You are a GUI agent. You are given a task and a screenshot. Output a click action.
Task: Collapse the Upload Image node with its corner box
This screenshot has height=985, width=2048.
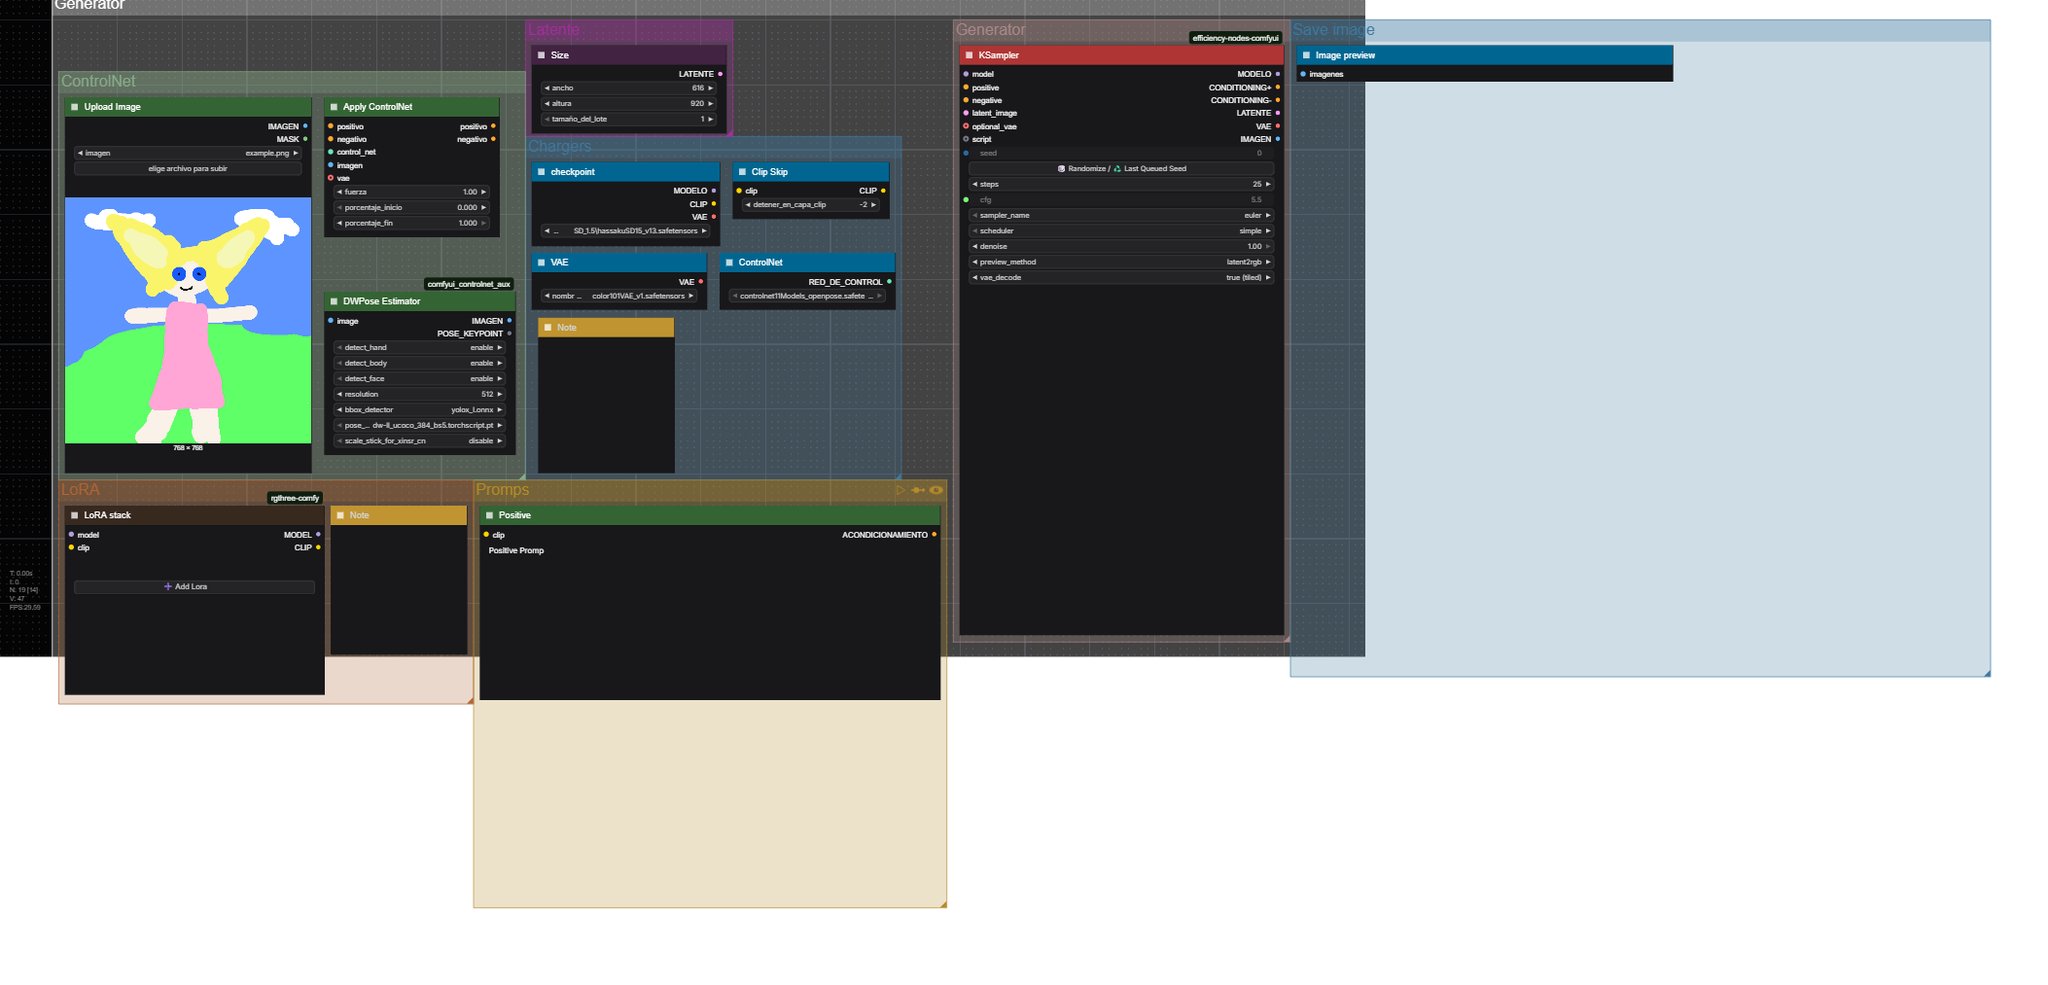coord(74,107)
